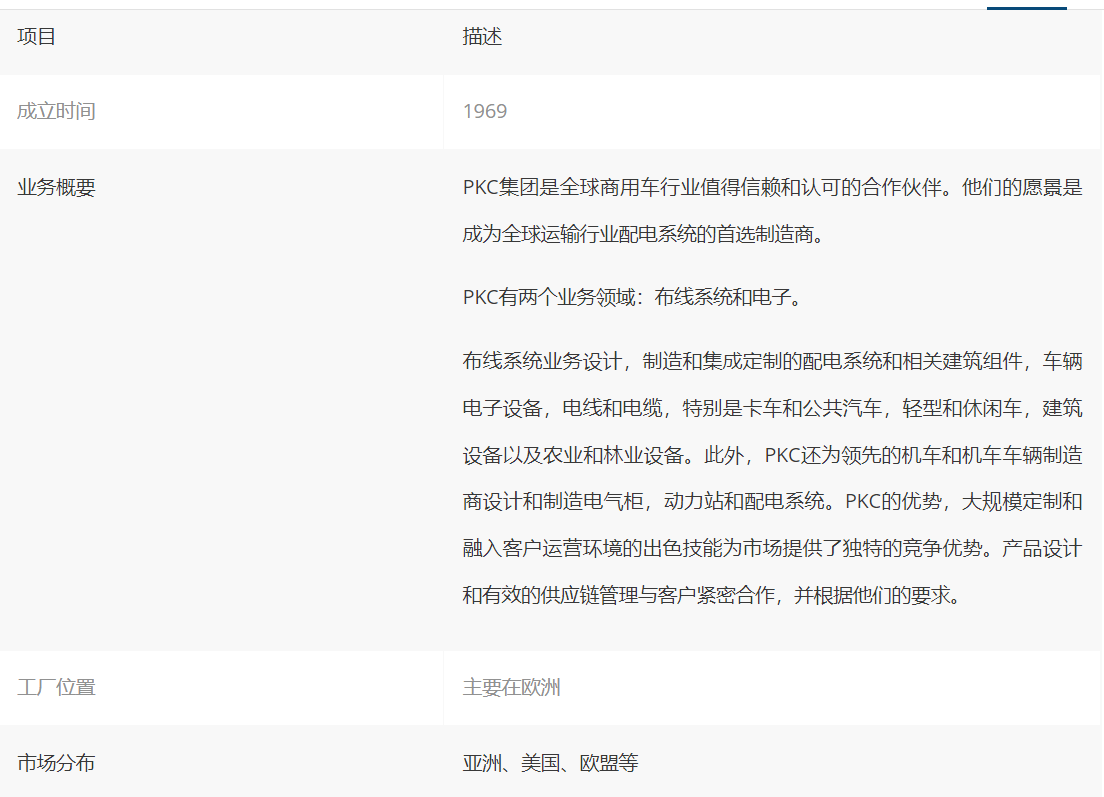Click the 描述 column header
The width and height of the screenshot is (1104, 797).
[x=482, y=37]
